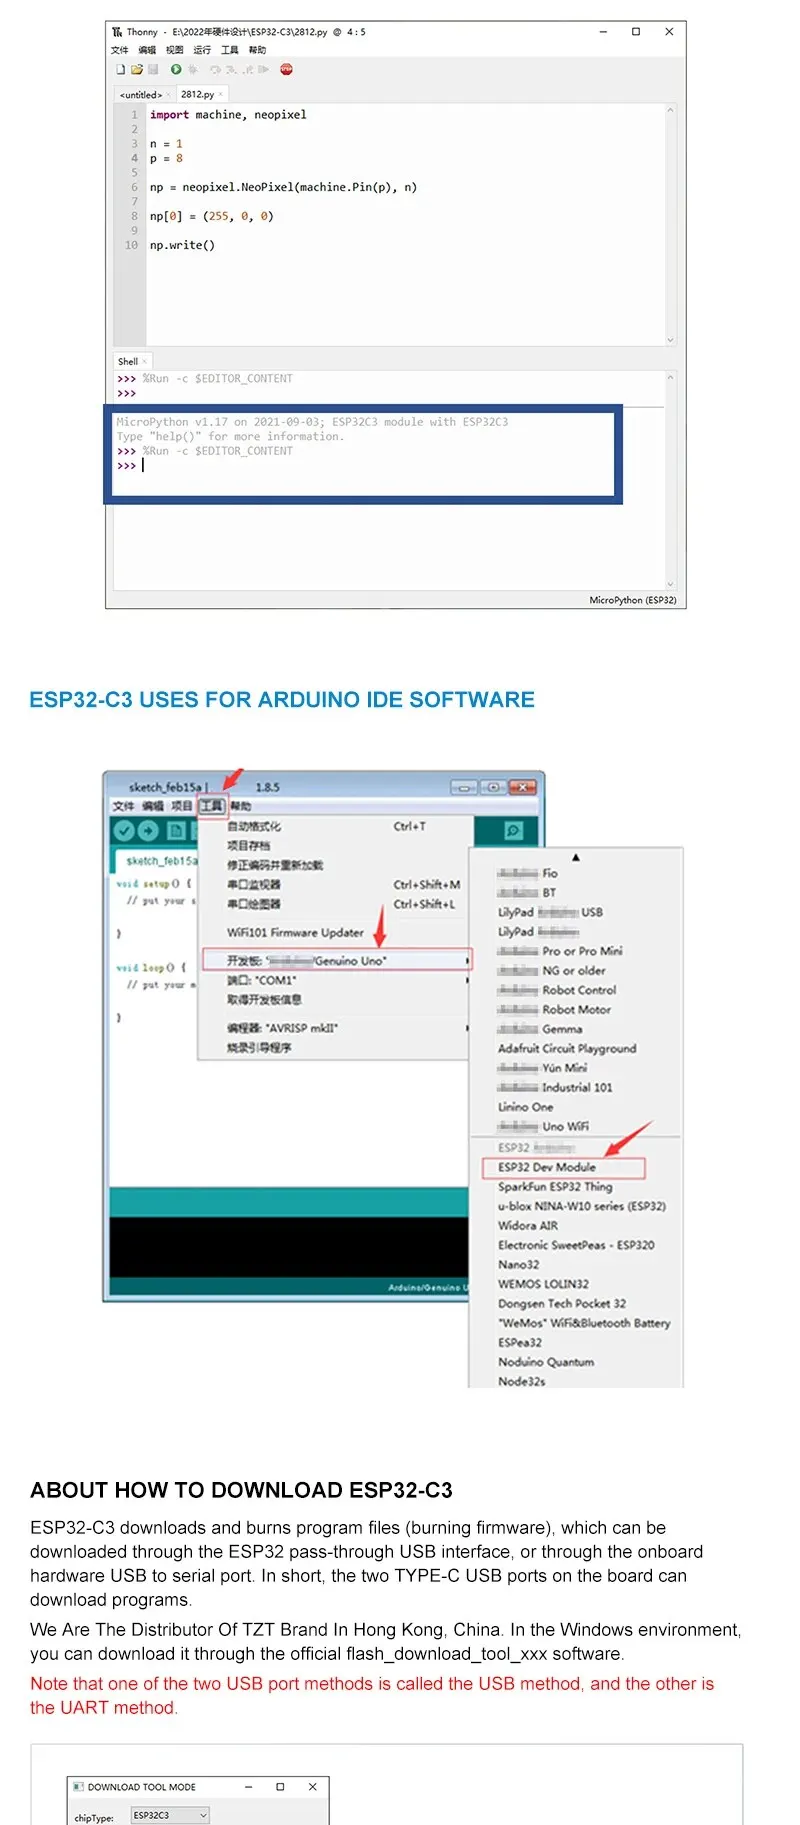Close the untitled tab in Thonny
Image resolution: width=800 pixels, height=1825 pixels.
(168, 95)
